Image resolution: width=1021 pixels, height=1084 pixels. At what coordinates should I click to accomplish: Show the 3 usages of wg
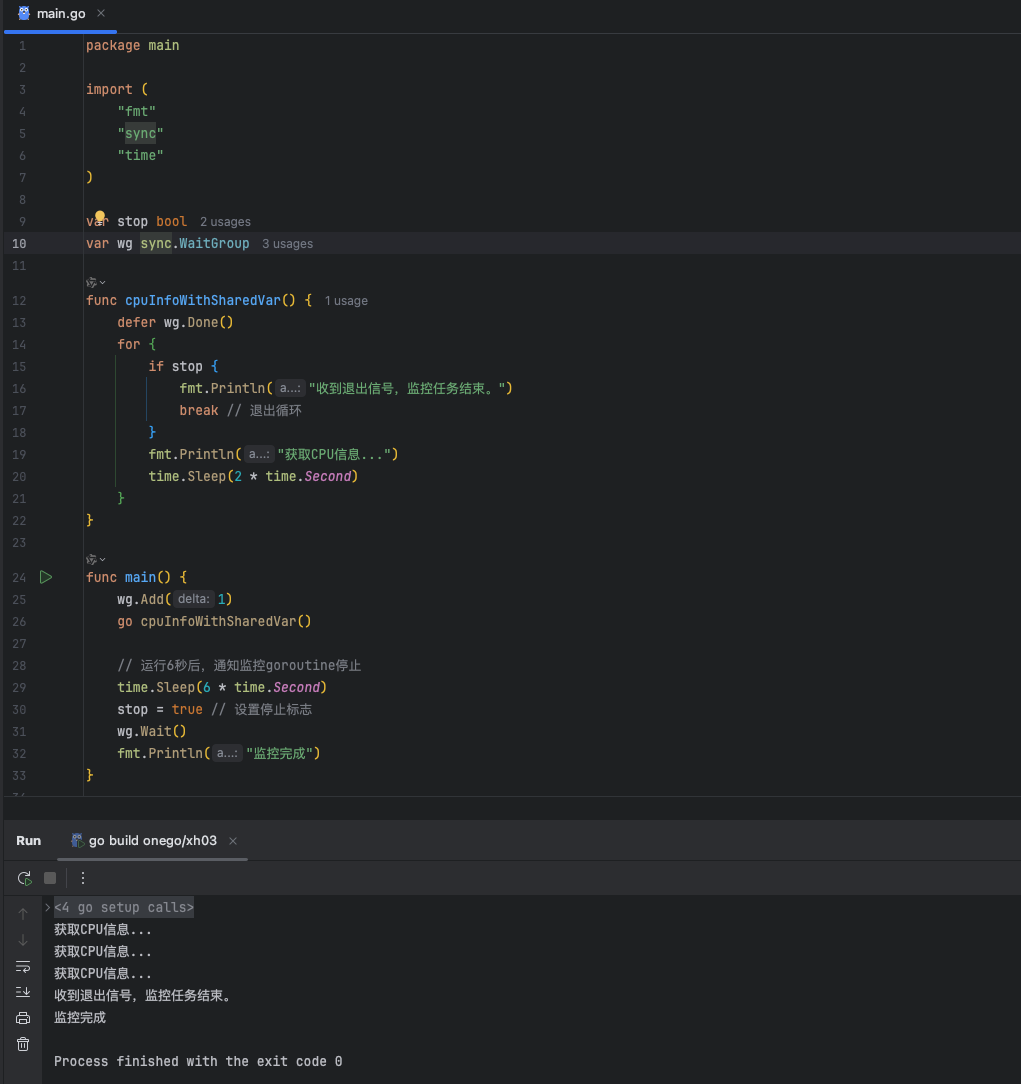288,244
